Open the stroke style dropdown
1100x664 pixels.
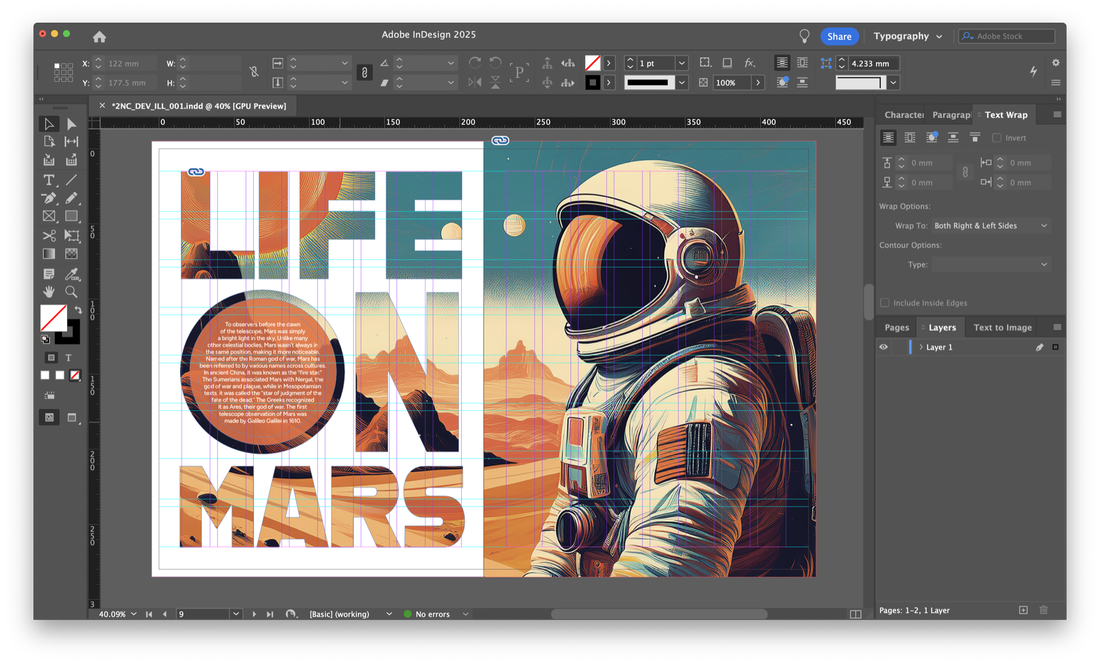[681, 83]
